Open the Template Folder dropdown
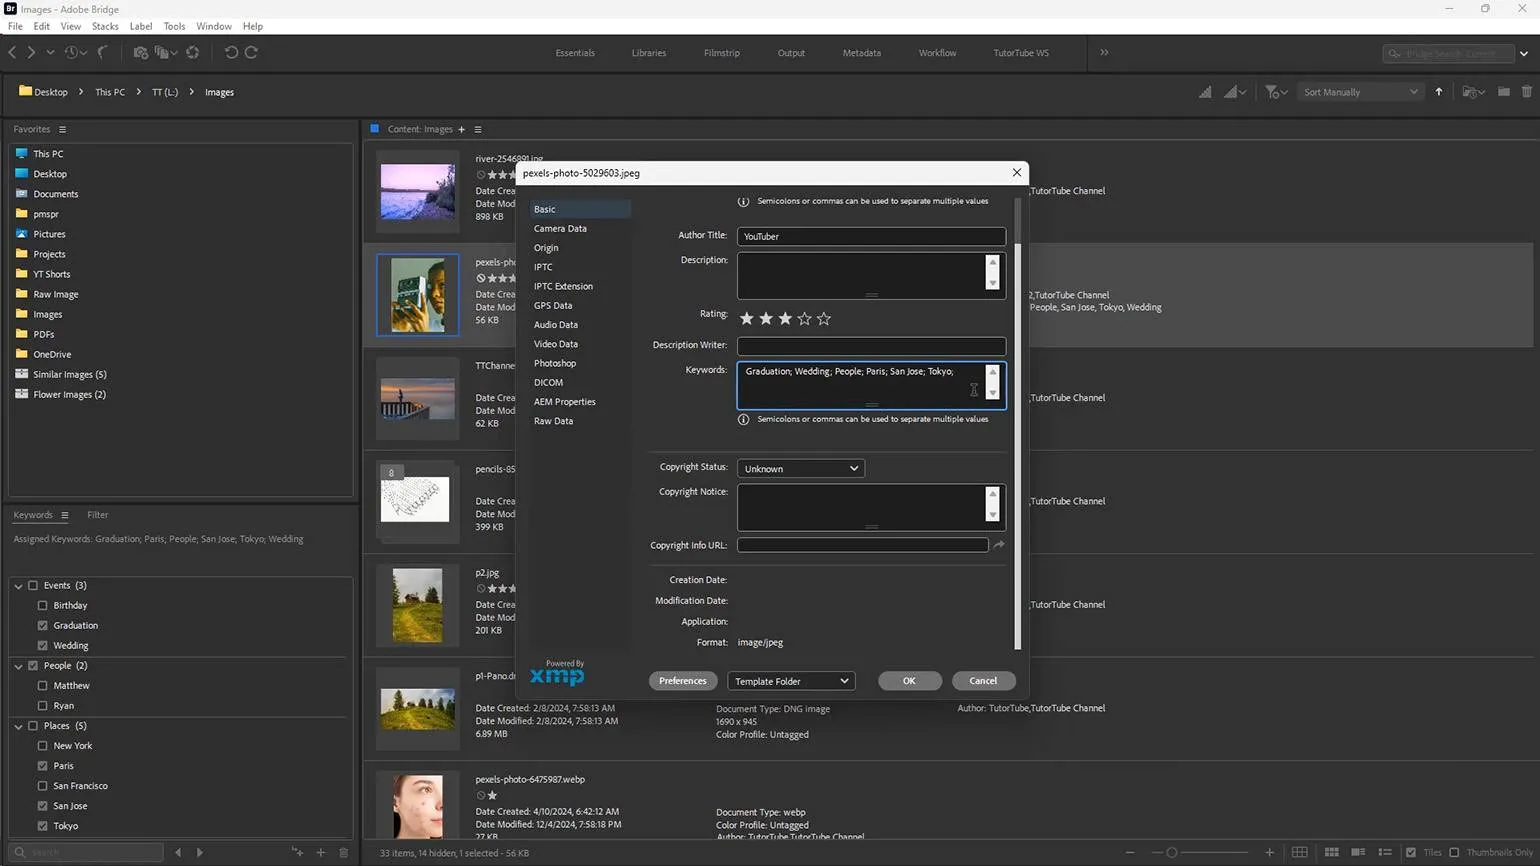This screenshot has width=1540, height=866. click(791, 681)
